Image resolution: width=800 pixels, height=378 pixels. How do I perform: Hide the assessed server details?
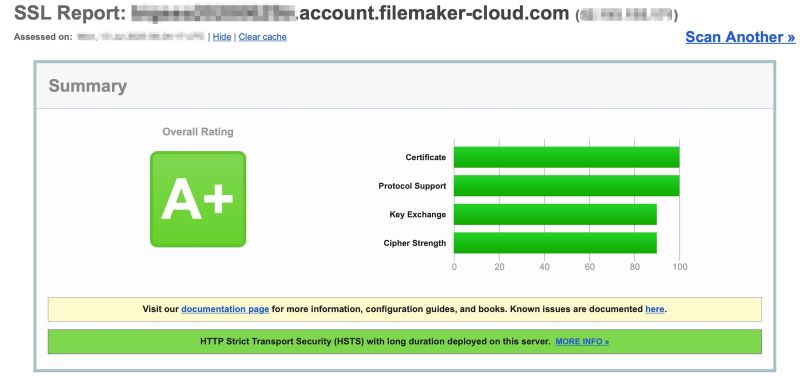(x=221, y=37)
